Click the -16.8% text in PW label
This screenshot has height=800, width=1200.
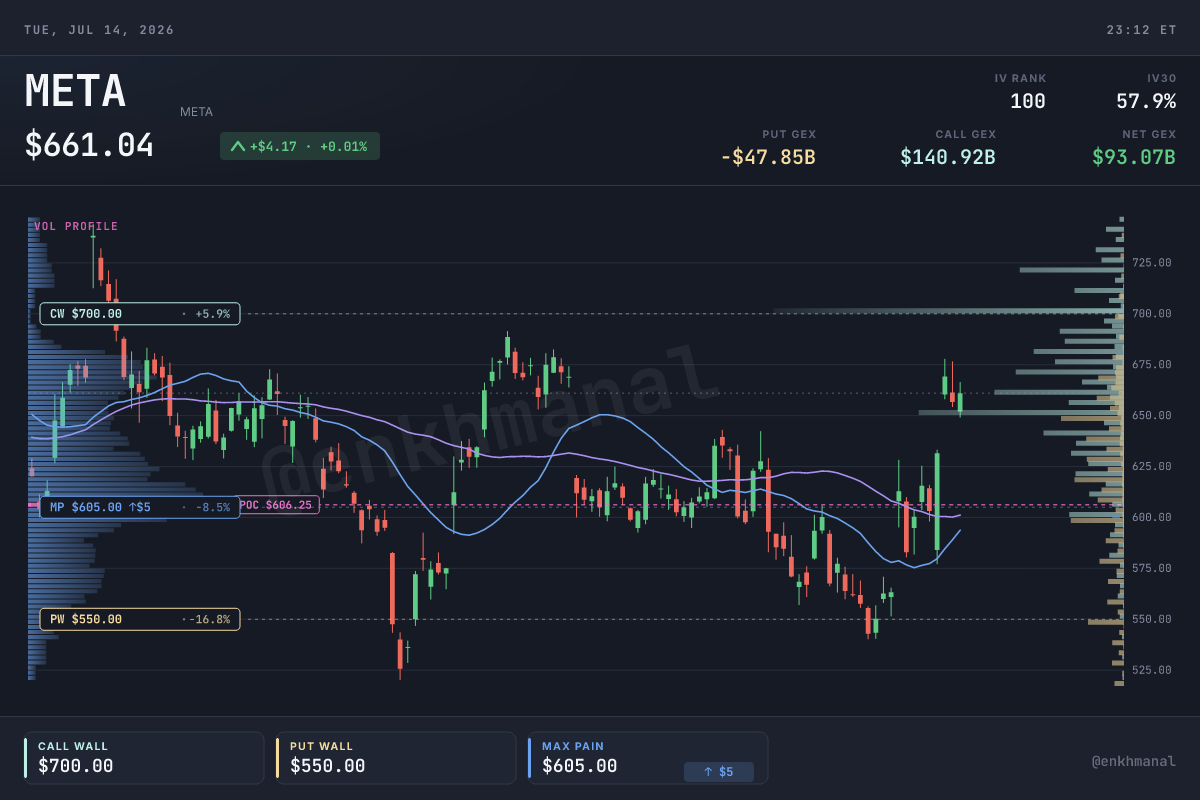point(209,619)
